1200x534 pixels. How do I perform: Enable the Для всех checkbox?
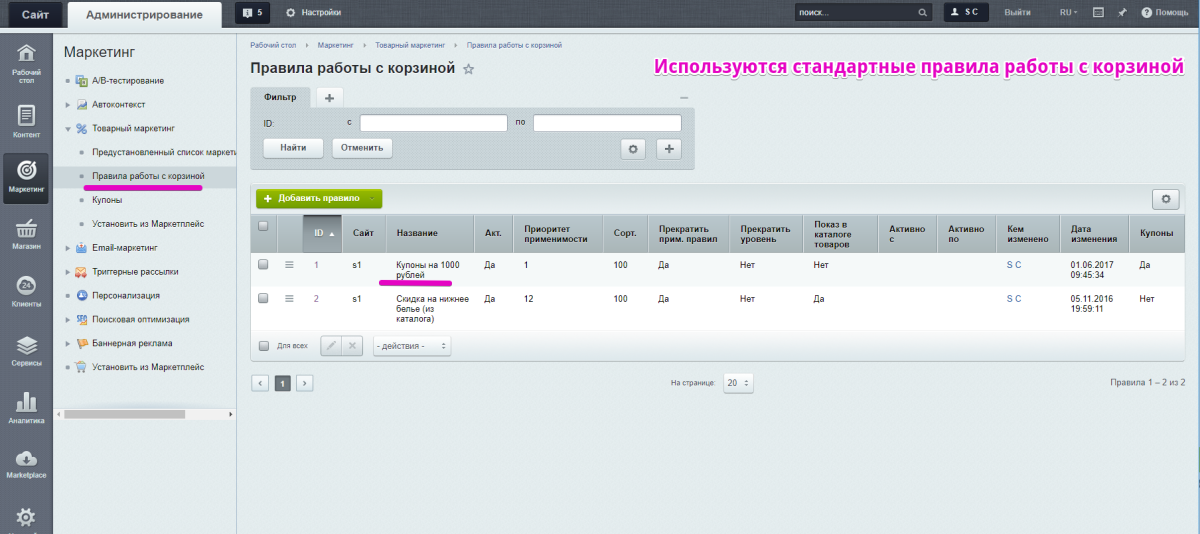264,346
